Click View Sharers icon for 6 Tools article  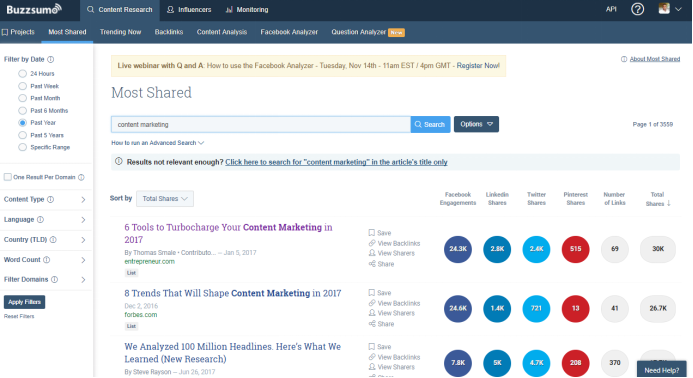(372, 253)
